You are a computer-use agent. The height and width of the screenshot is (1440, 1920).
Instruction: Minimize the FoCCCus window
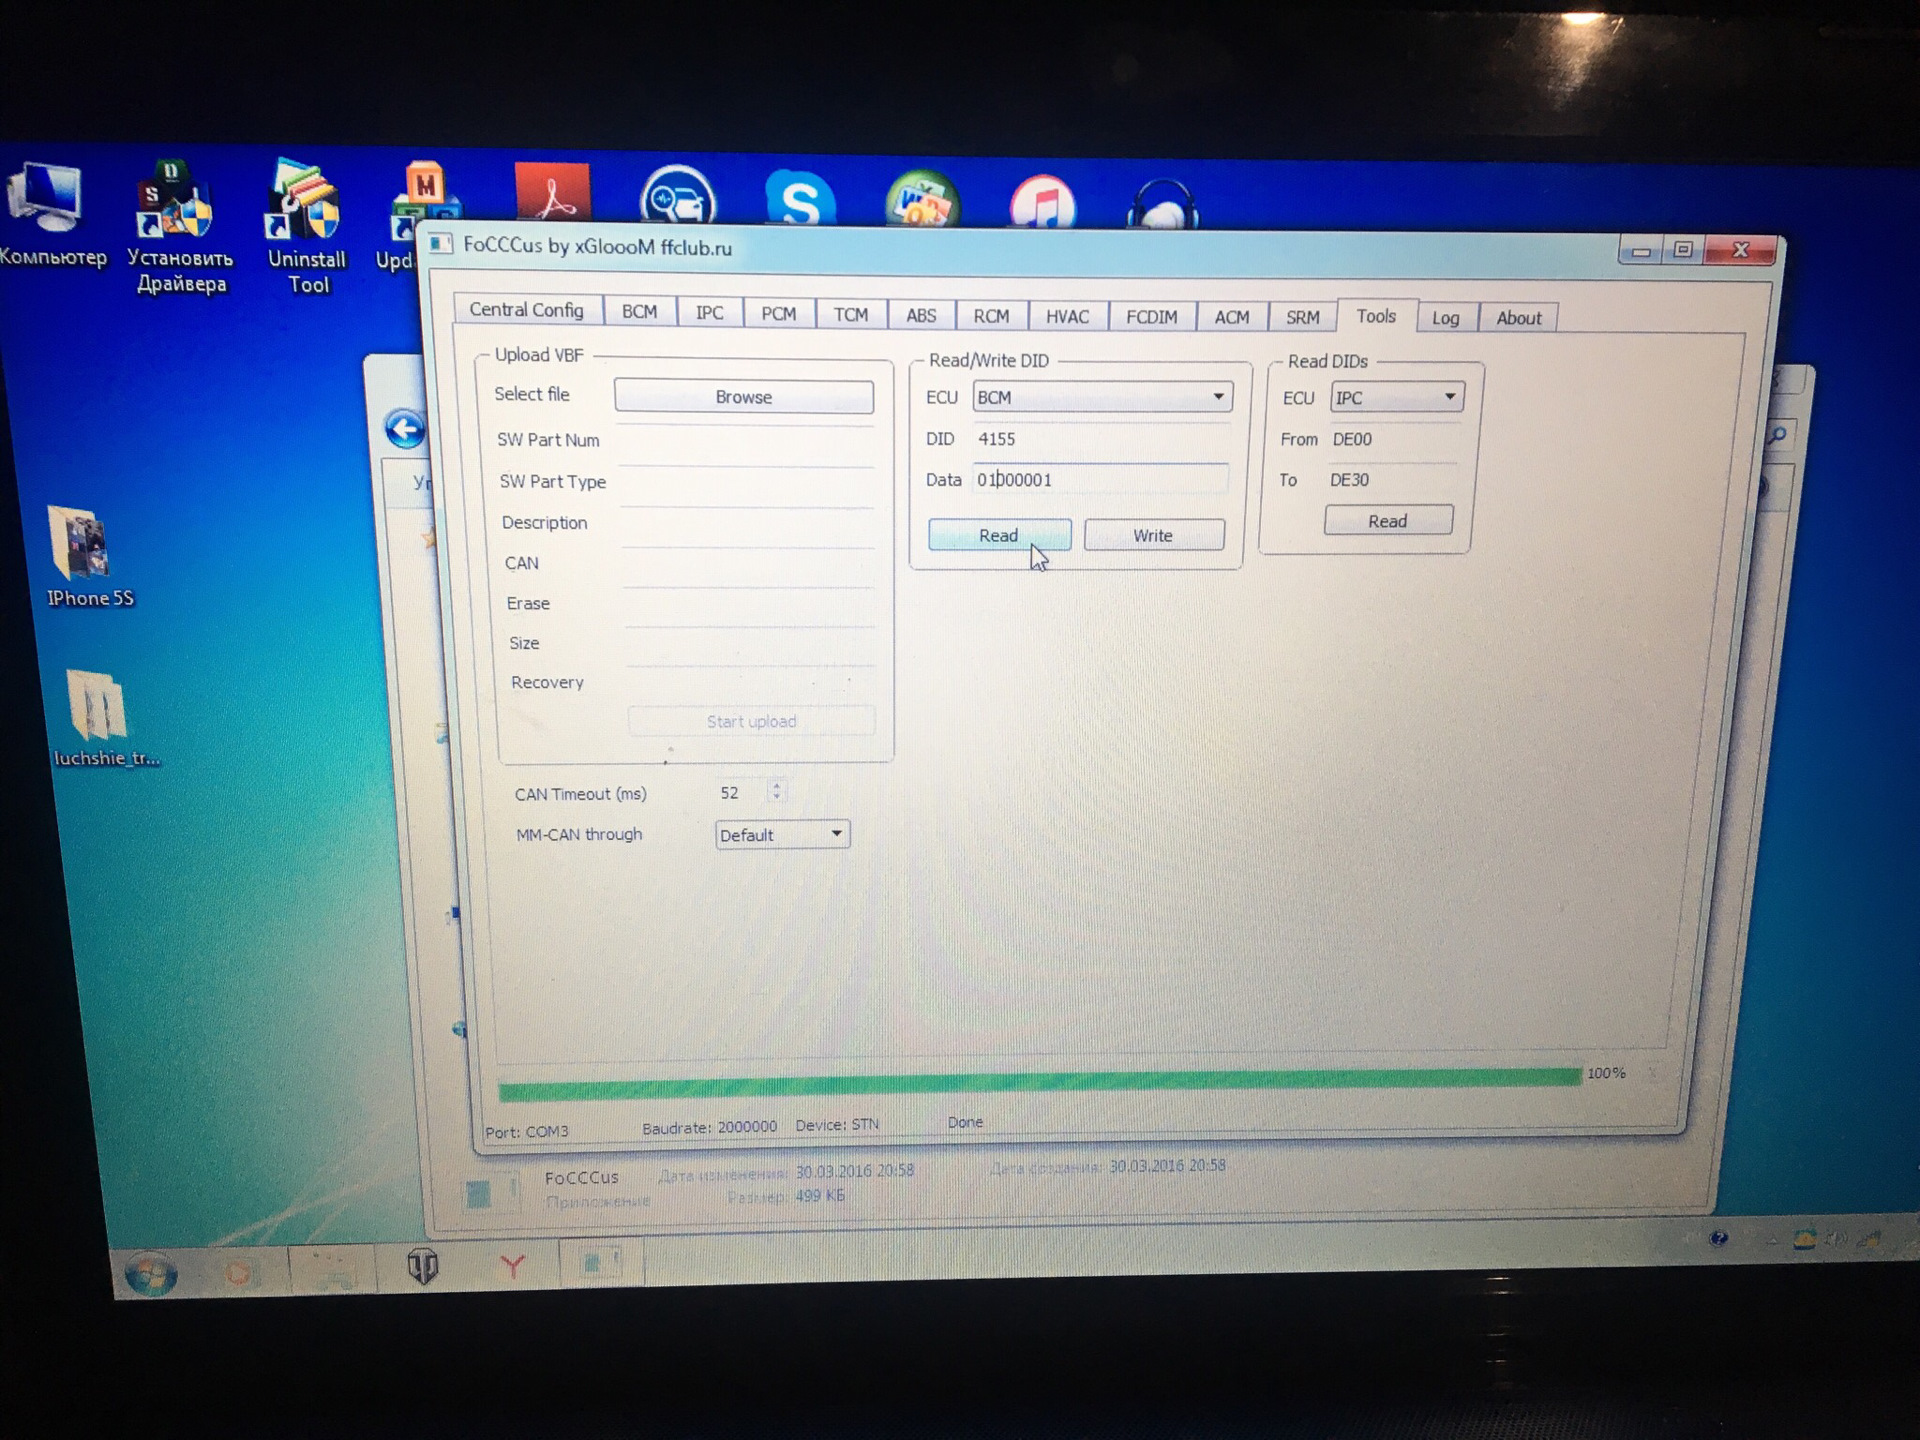coord(1640,251)
